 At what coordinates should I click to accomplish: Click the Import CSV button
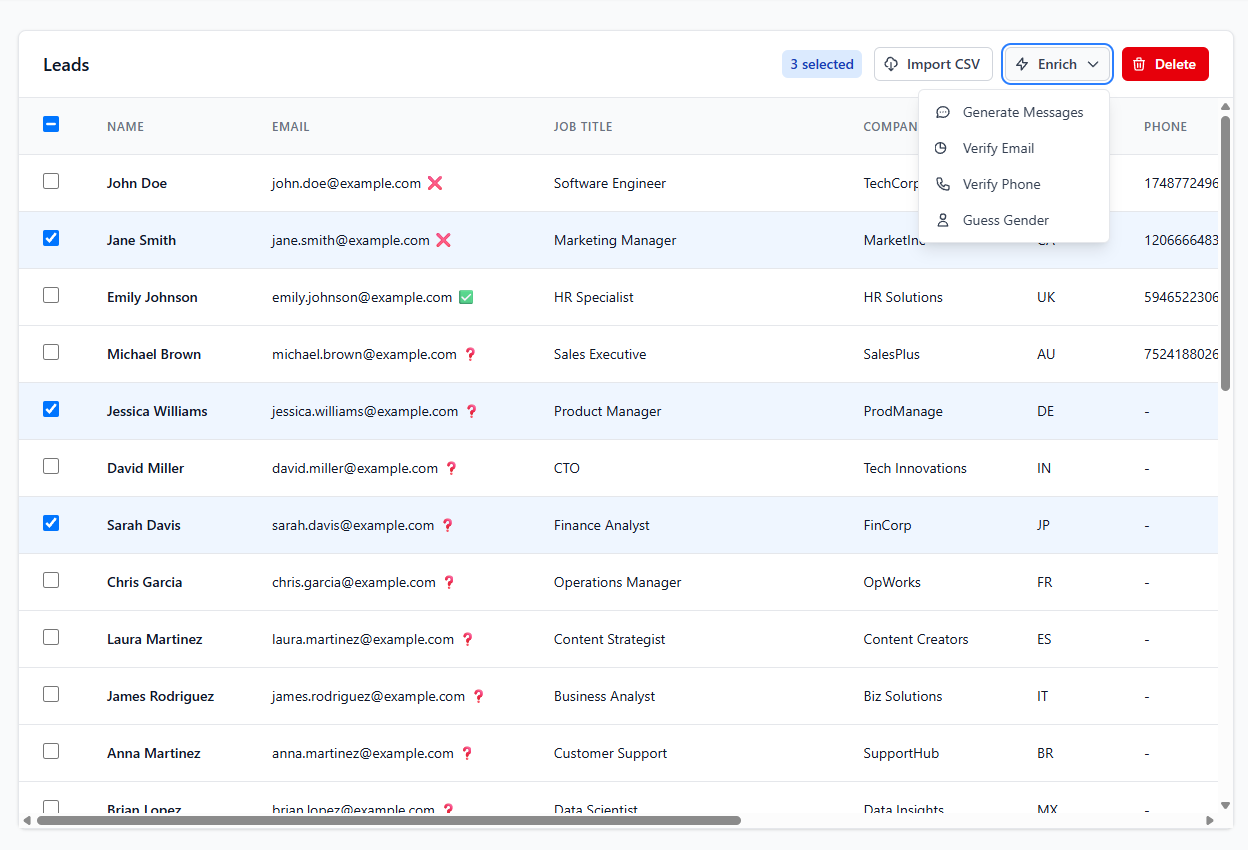933,64
